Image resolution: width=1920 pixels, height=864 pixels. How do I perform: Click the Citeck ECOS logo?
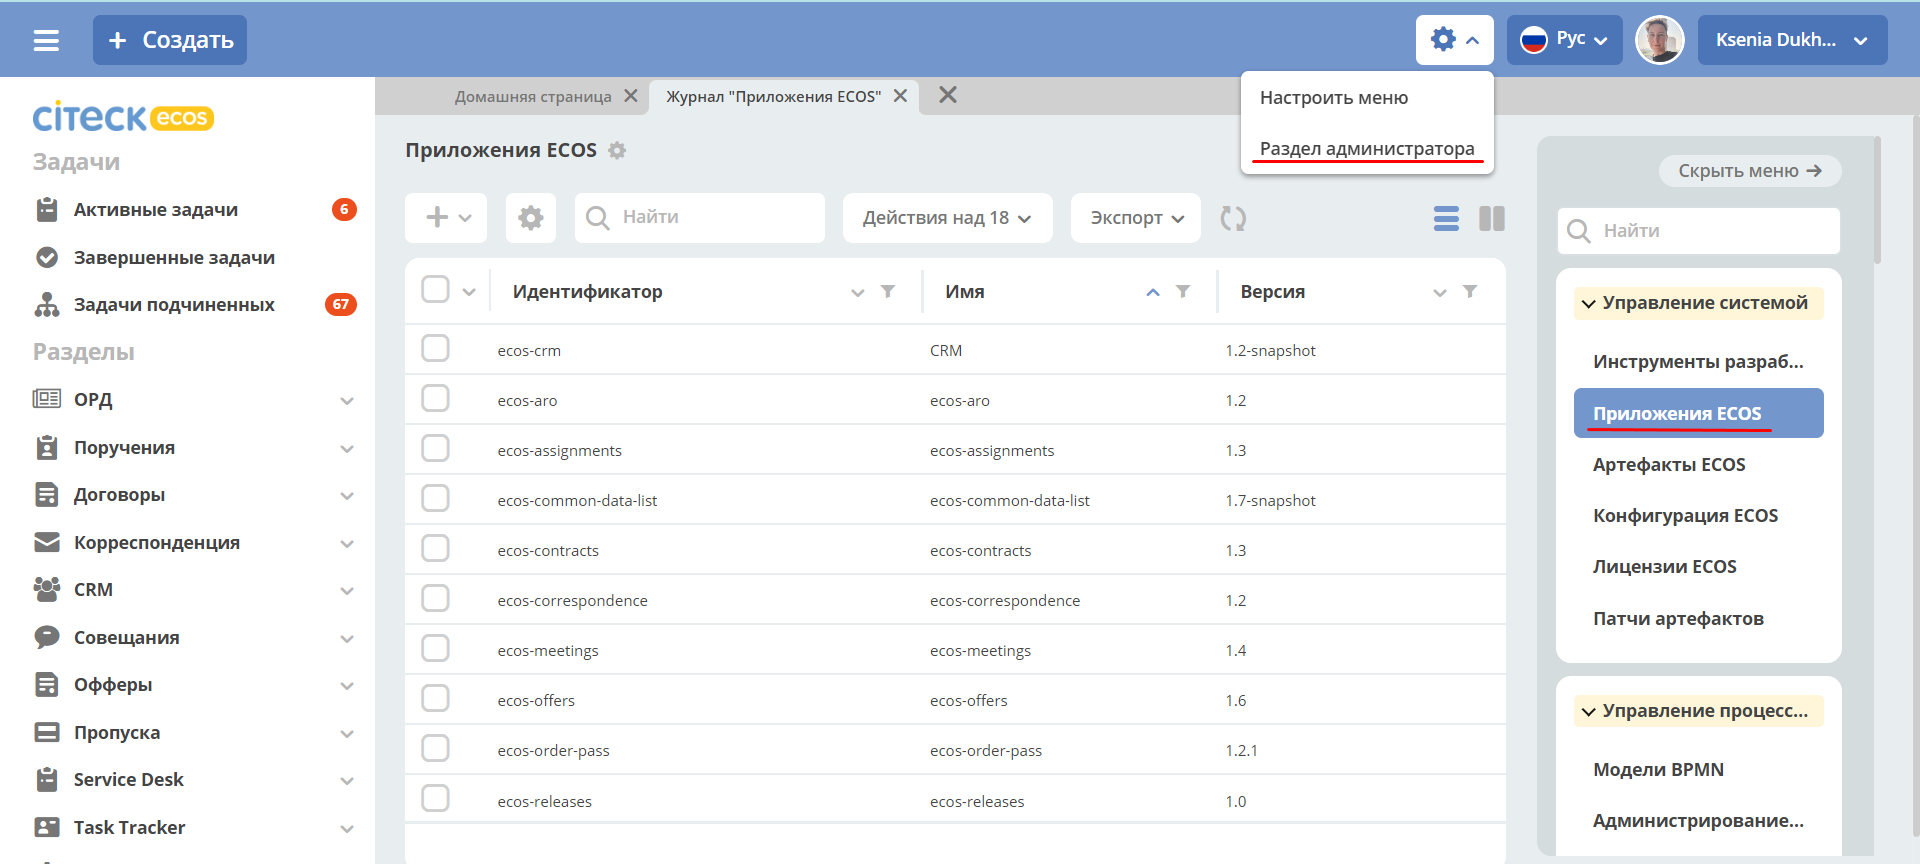[123, 117]
